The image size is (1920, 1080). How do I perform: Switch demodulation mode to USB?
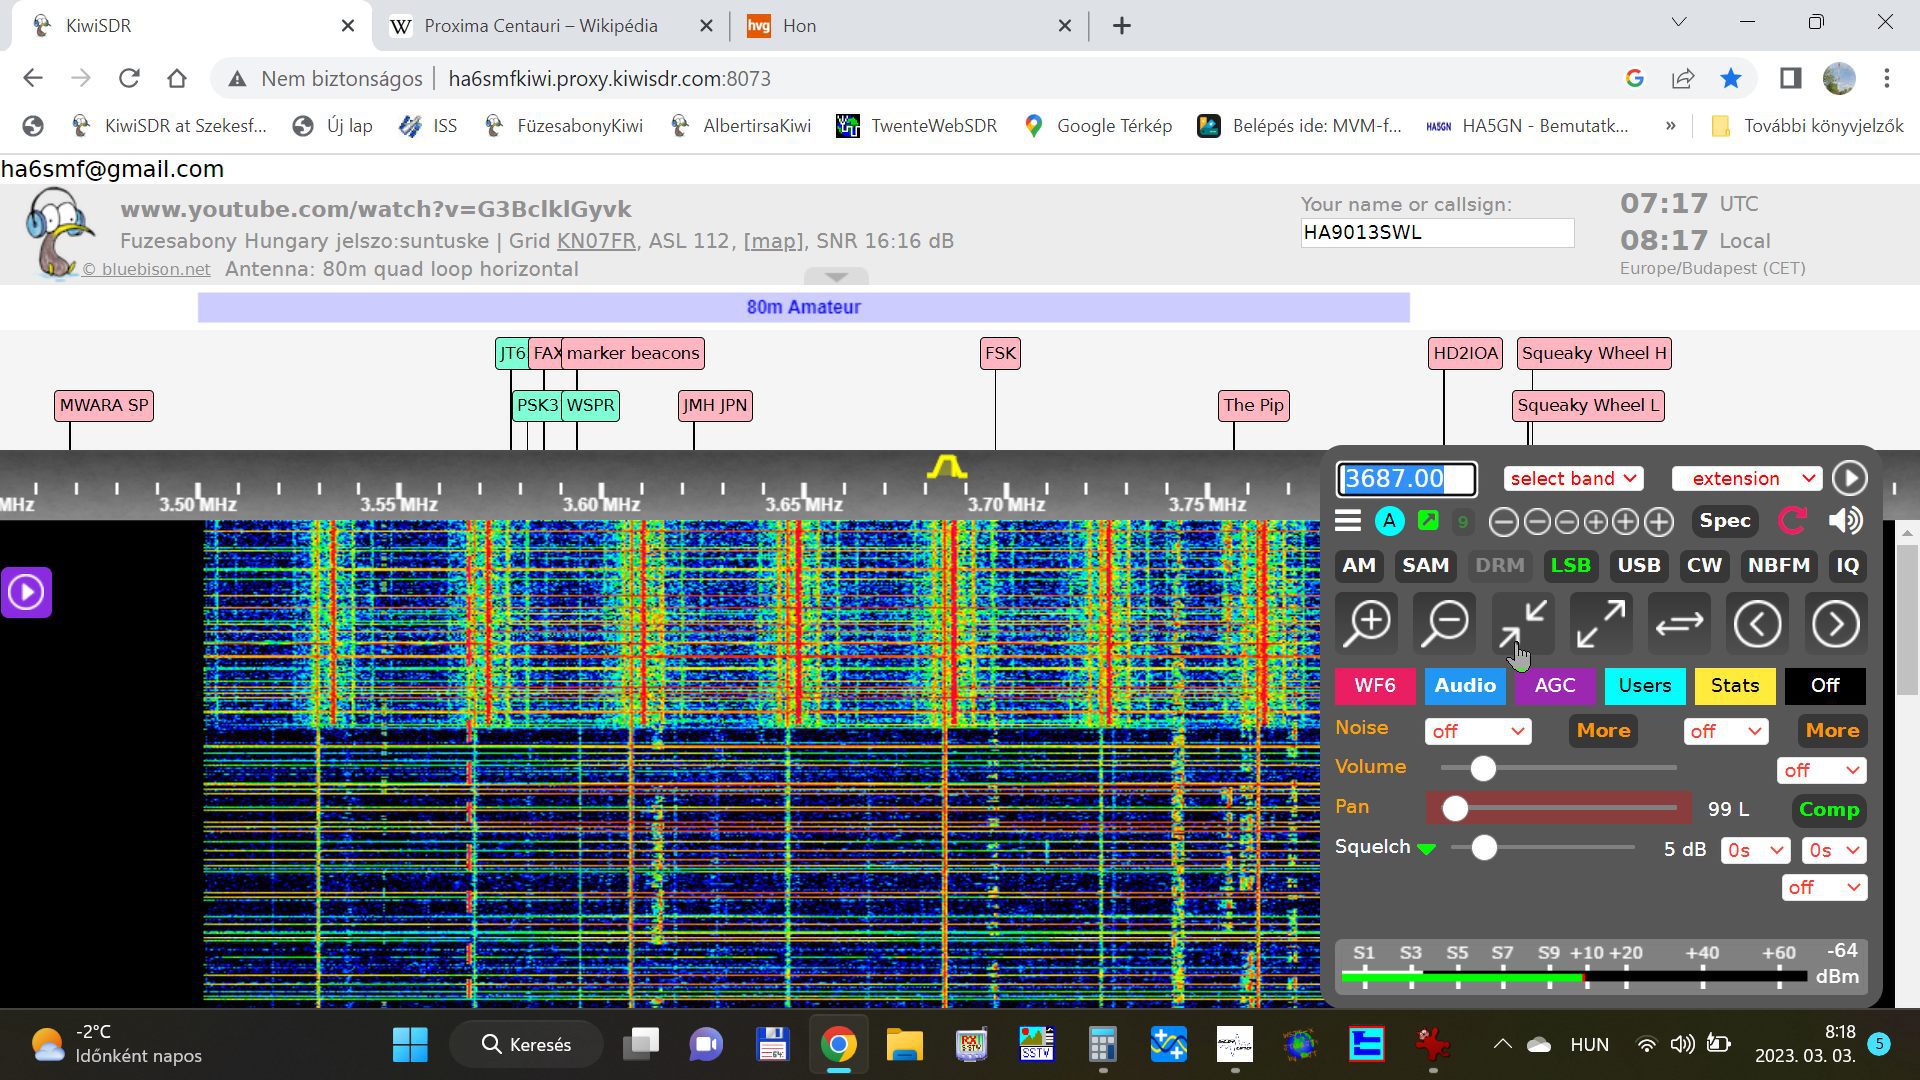[1638, 566]
